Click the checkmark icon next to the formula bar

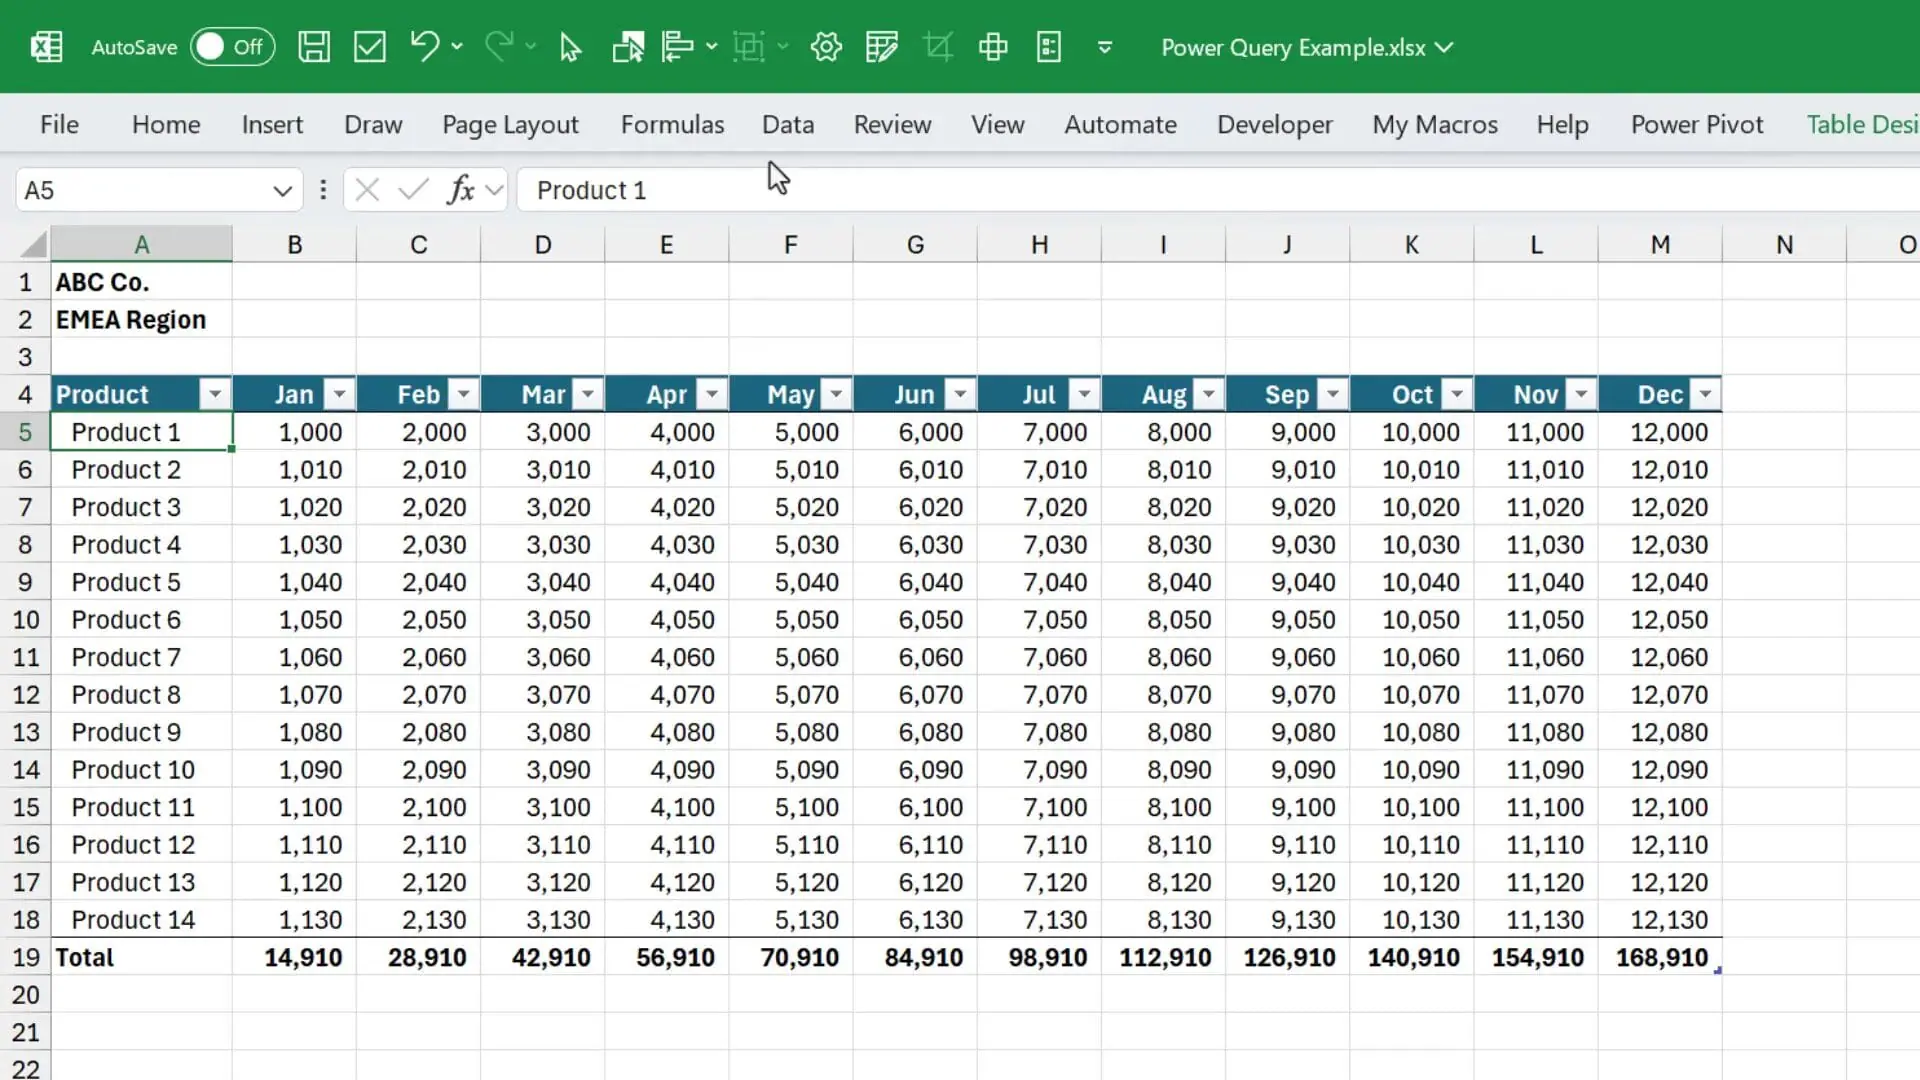(412, 189)
